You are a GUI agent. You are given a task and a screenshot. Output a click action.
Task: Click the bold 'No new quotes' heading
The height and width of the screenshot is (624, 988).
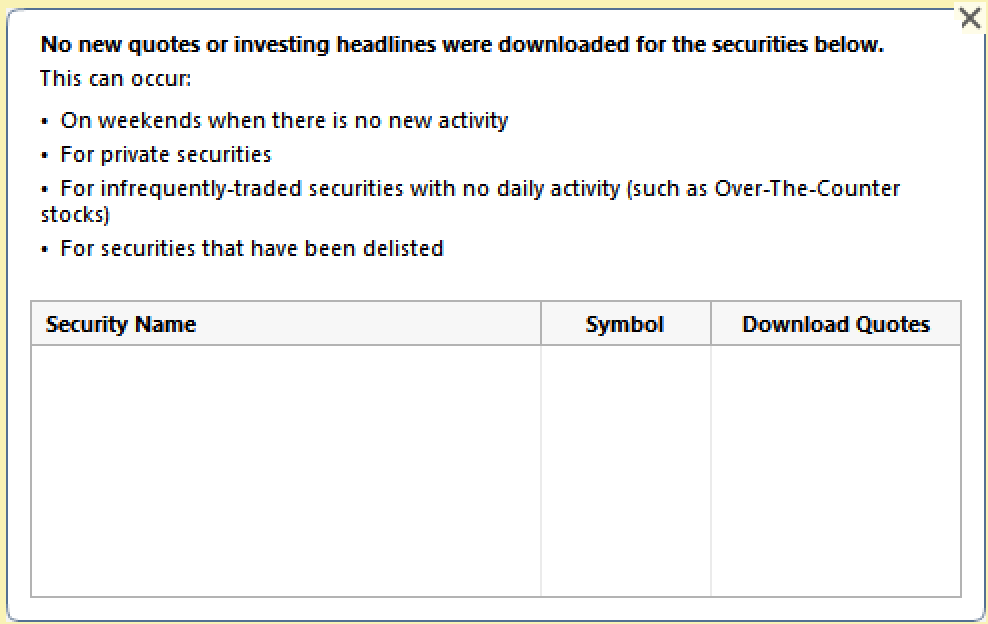tap(462, 45)
